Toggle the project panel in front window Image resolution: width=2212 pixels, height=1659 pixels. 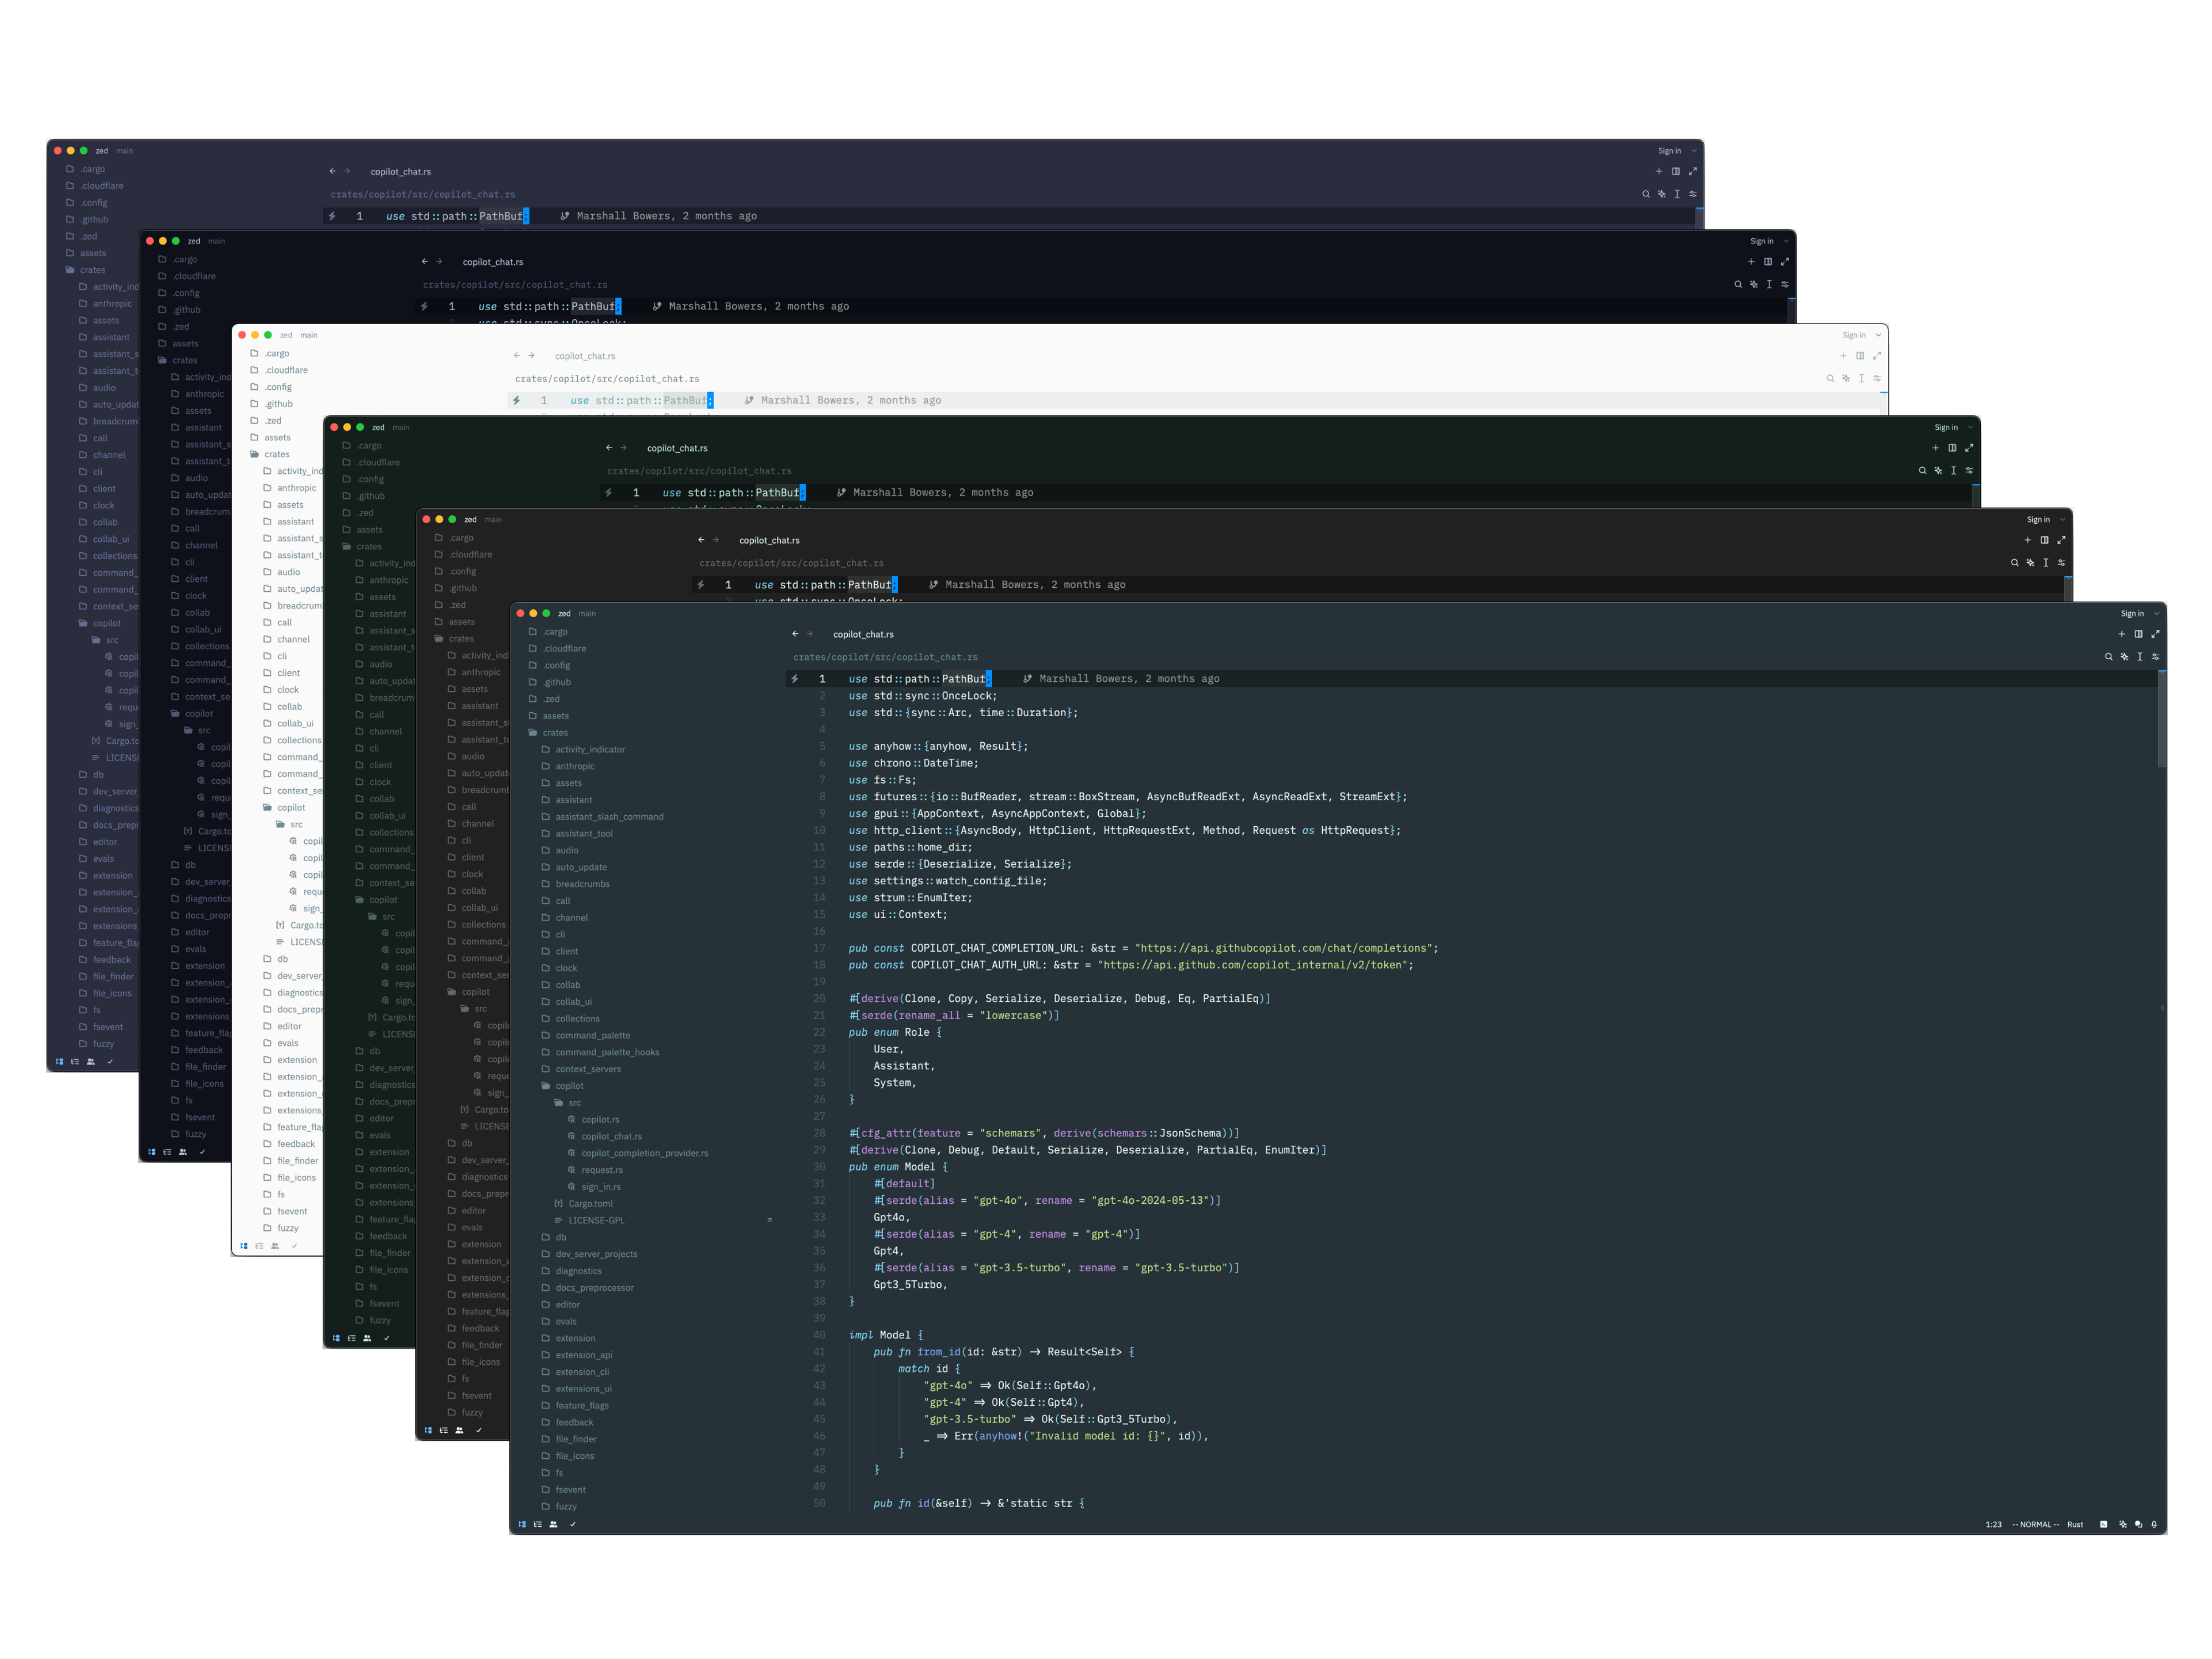522,1524
